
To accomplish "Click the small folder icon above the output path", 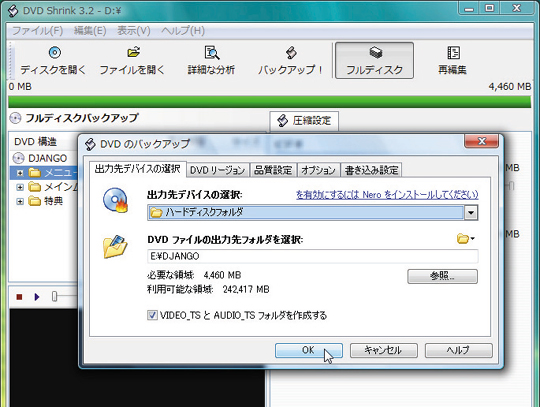I will (x=465, y=238).
